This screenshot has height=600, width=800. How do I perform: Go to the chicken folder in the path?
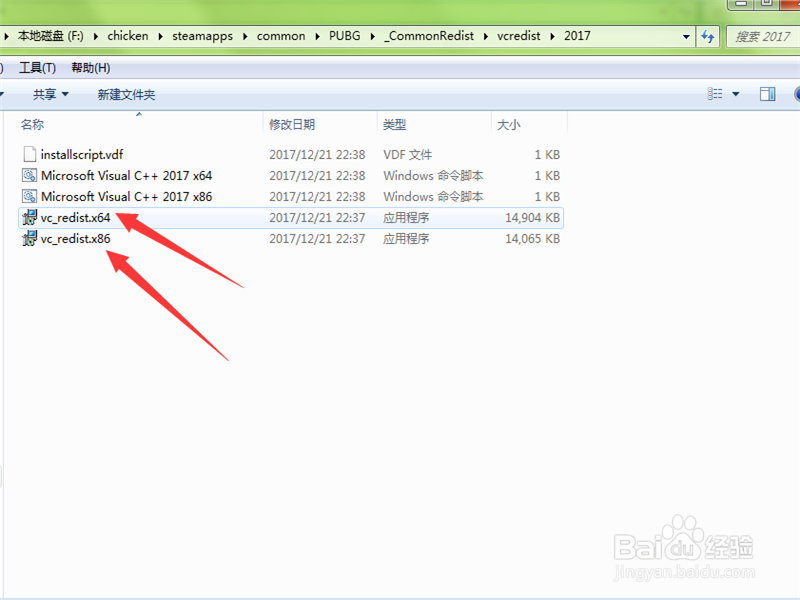click(x=128, y=36)
